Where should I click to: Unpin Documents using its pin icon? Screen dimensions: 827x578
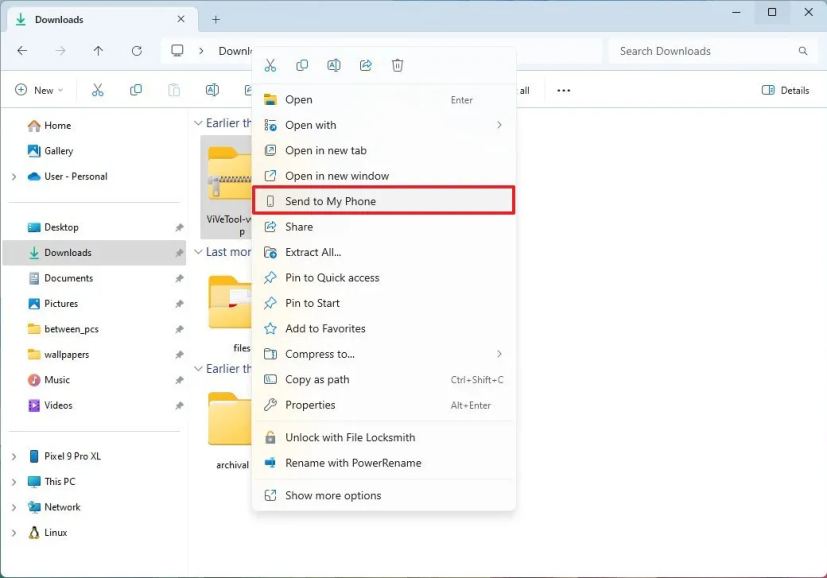(179, 278)
